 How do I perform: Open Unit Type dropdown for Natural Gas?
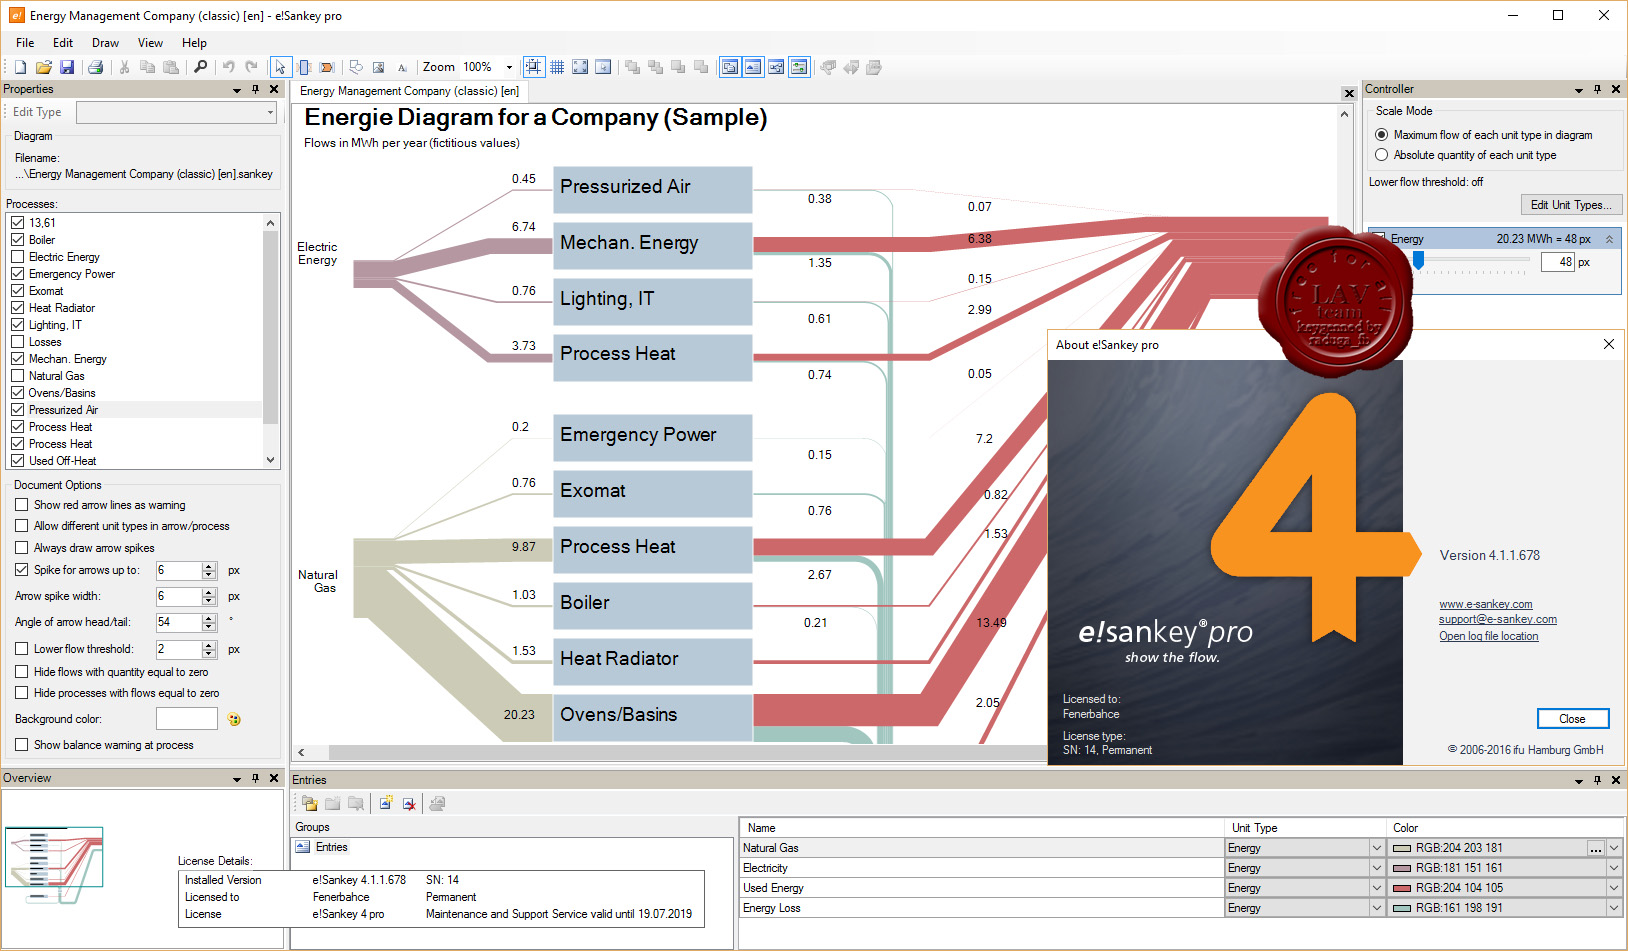[x=1376, y=848]
